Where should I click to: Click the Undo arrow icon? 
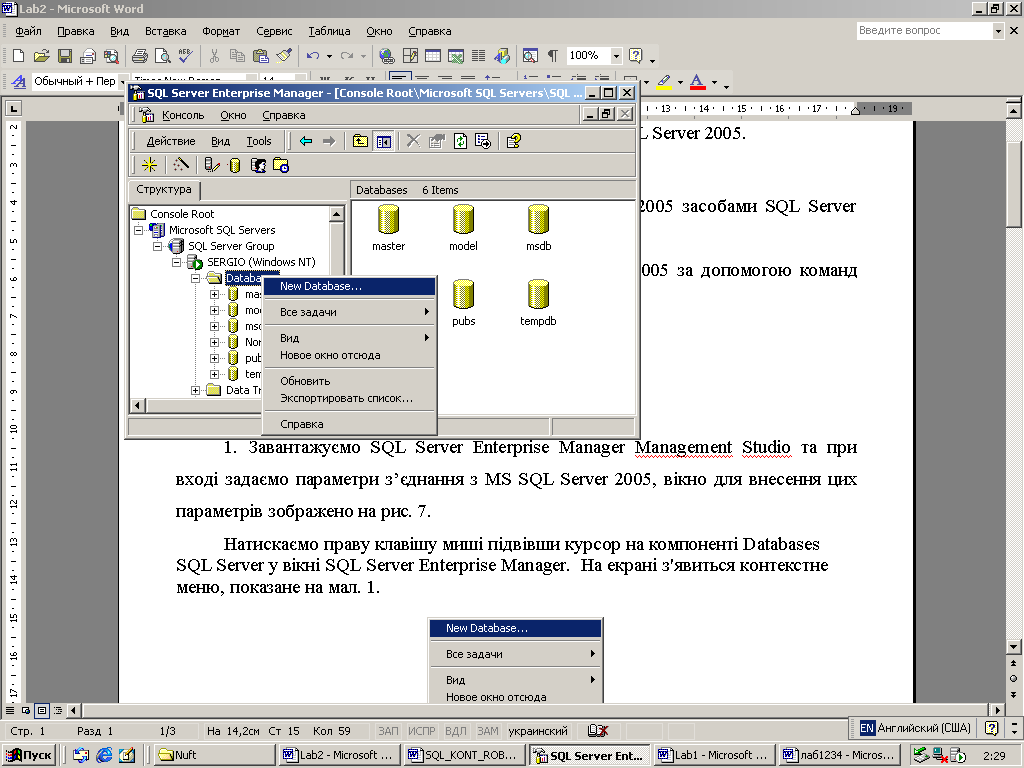tap(313, 56)
